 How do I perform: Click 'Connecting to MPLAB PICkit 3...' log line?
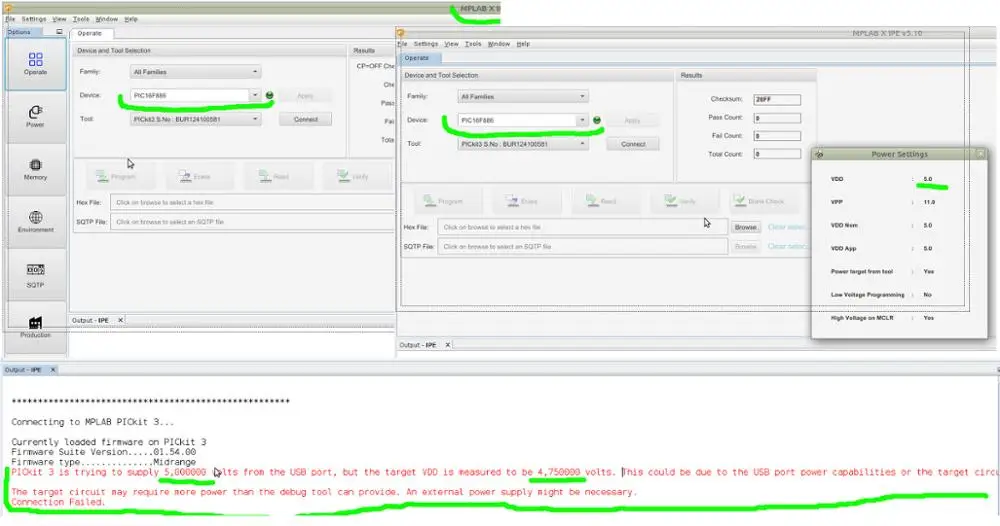92,422
